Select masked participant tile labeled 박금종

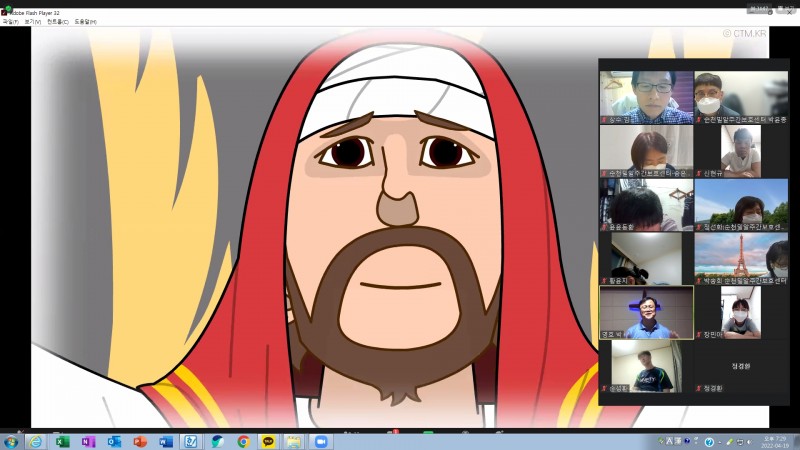[741, 97]
